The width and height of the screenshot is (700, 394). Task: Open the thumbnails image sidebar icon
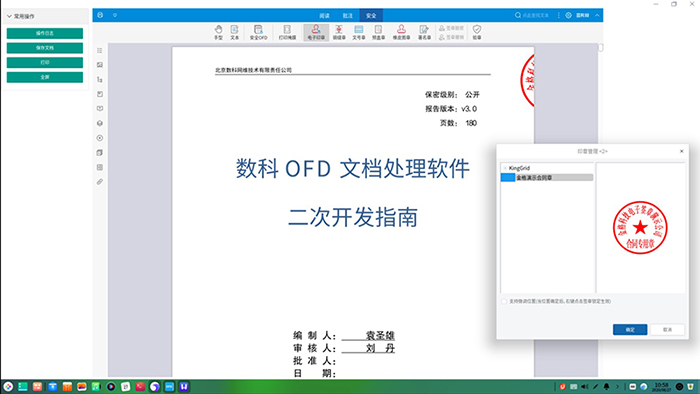click(x=100, y=65)
